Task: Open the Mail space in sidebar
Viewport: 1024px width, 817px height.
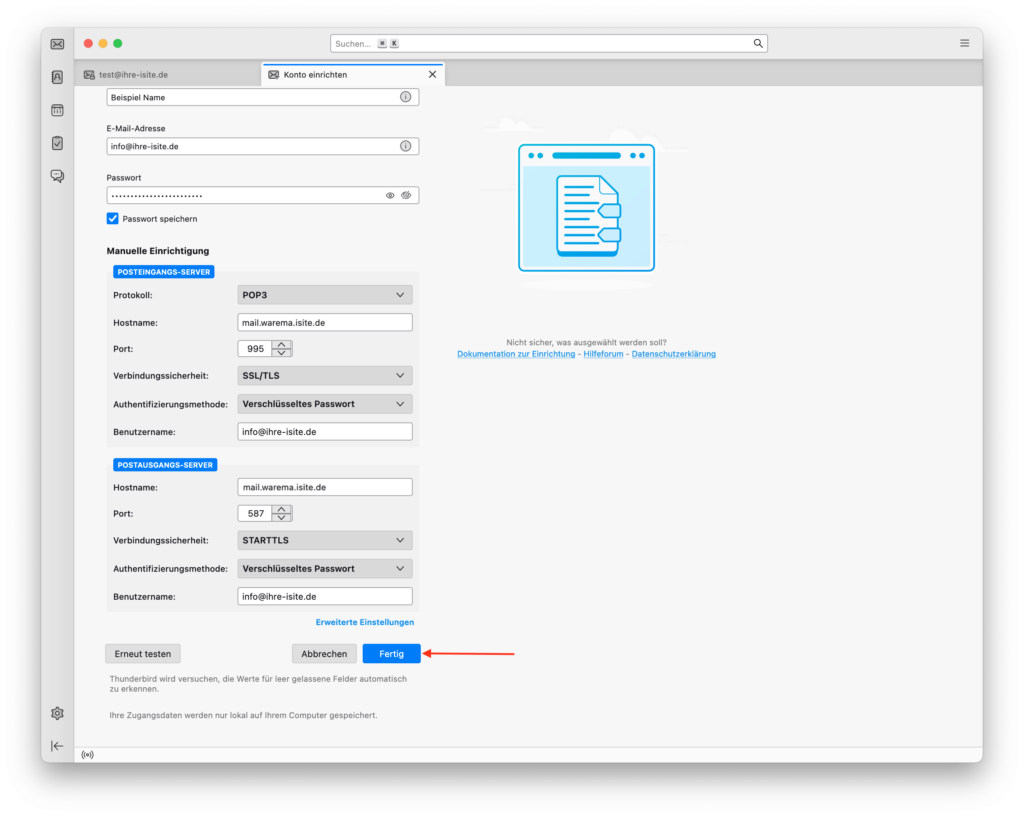Action: (57, 44)
